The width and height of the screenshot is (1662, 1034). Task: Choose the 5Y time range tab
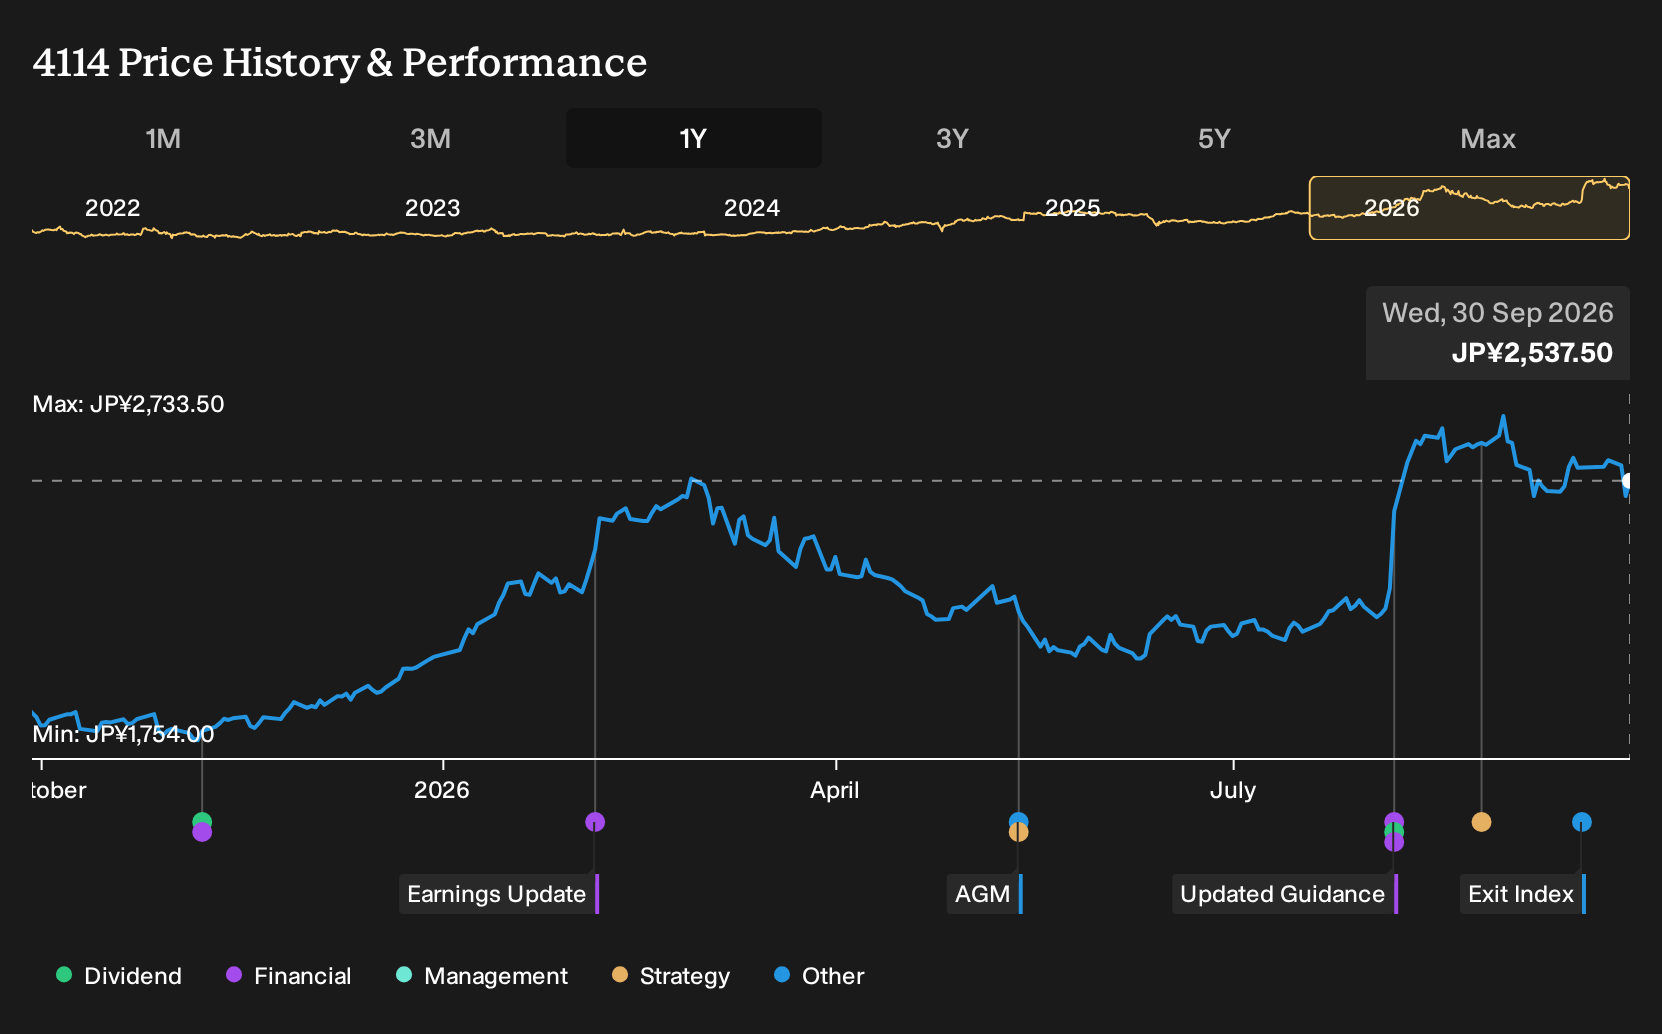coord(1214,138)
